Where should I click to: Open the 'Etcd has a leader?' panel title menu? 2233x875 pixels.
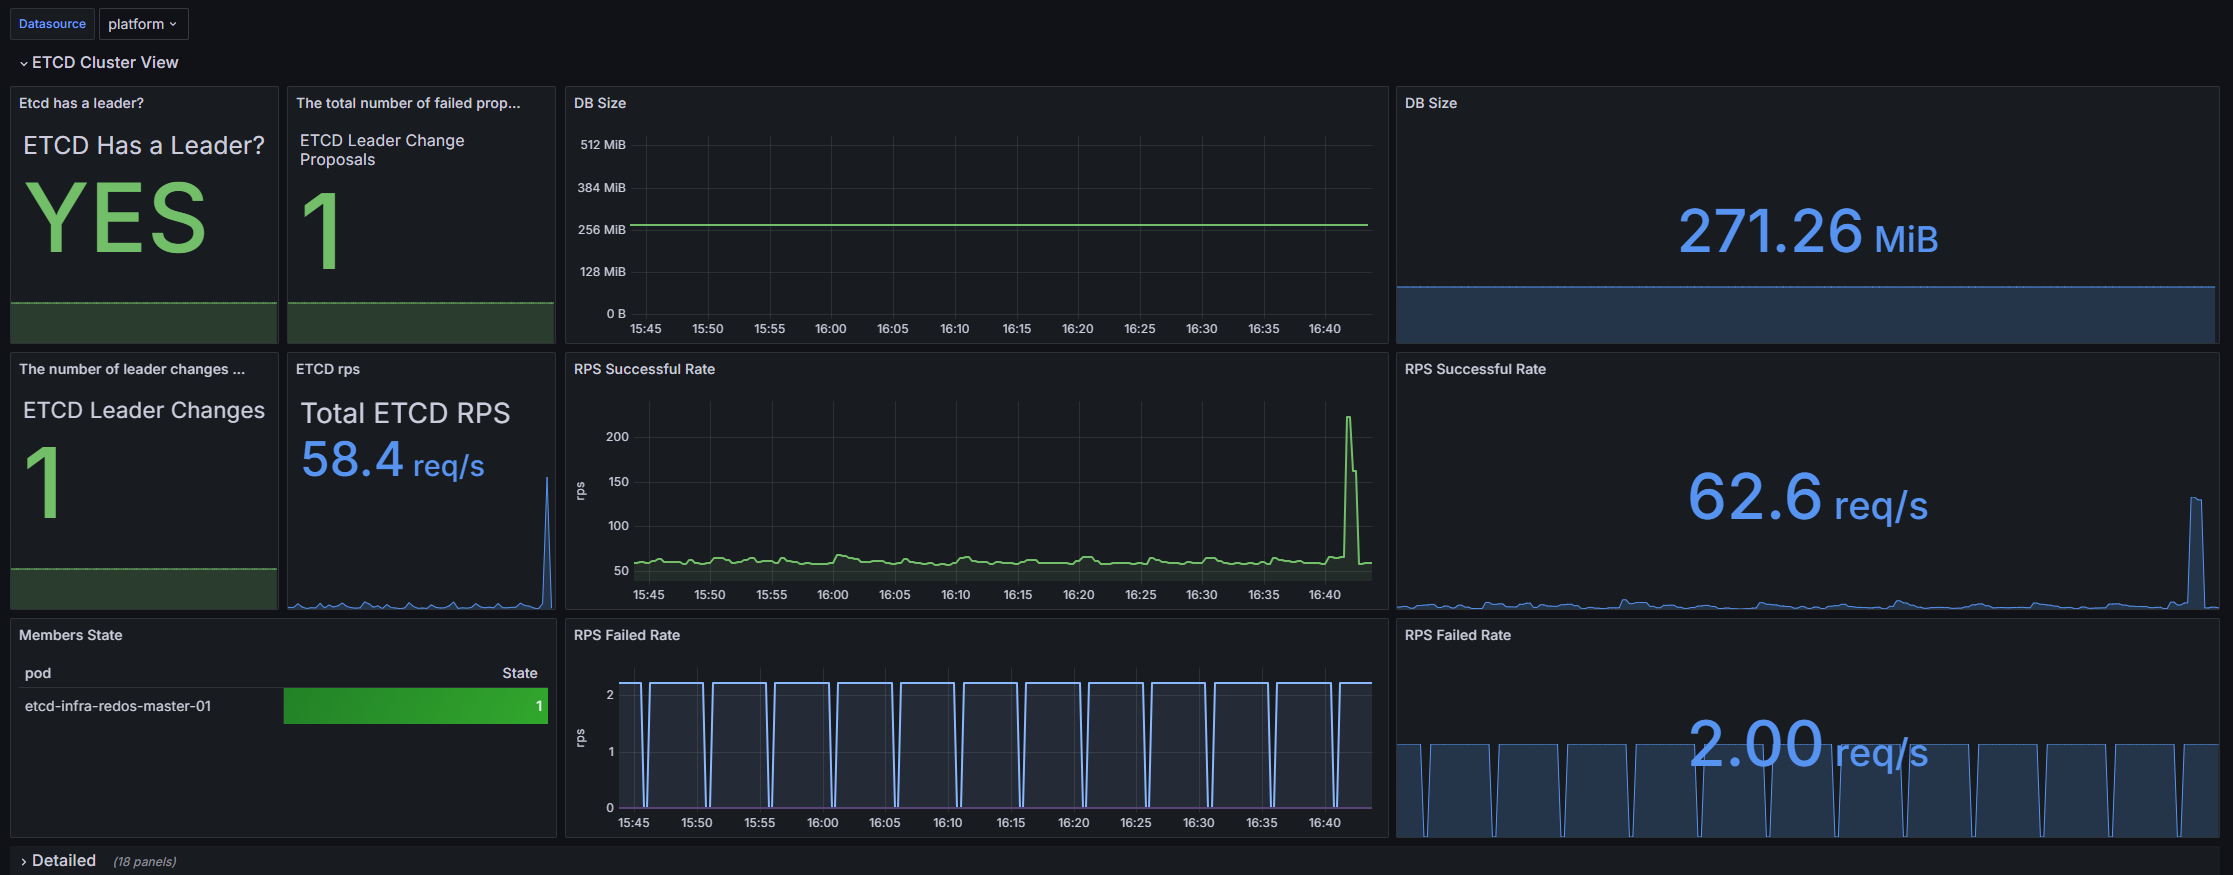pyautogui.click(x=81, y=103)
